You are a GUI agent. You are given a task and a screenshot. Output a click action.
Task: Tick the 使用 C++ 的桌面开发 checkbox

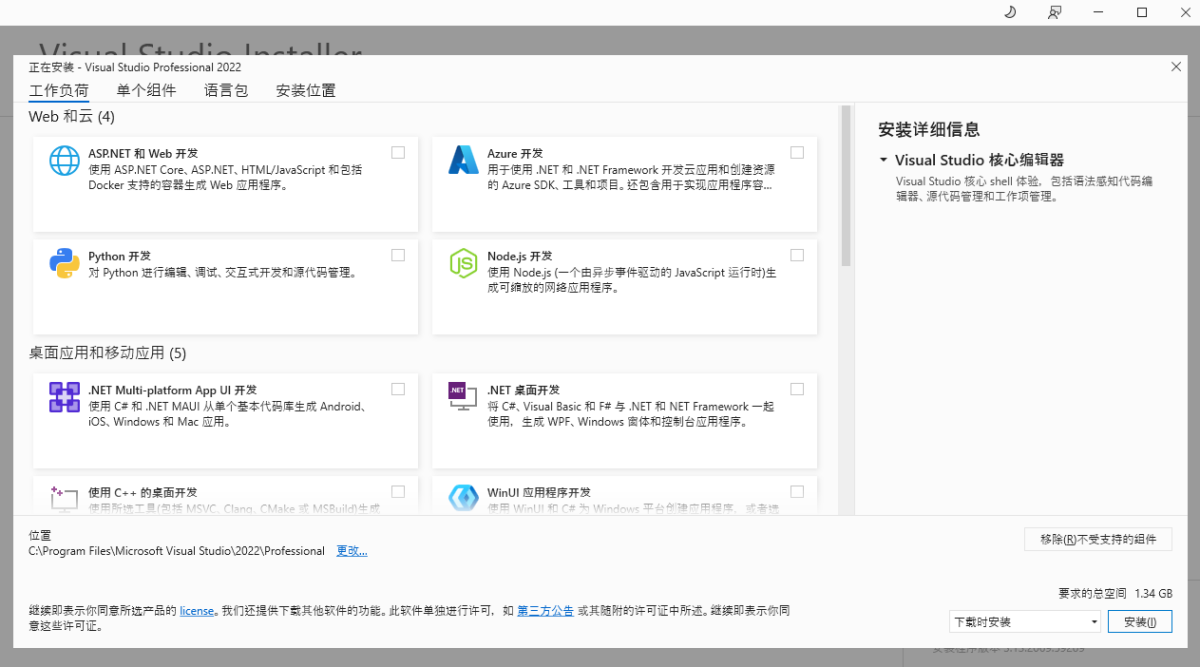[398, 491]
